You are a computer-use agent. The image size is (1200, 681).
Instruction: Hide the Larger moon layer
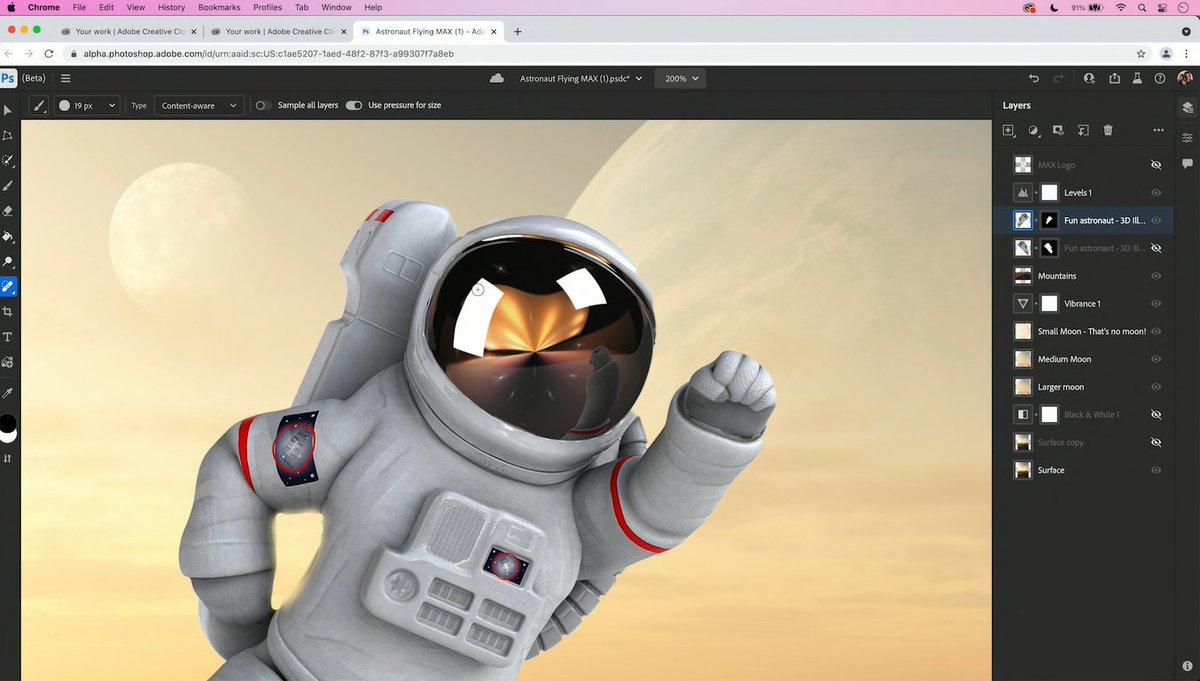[x=1156, y=387]
